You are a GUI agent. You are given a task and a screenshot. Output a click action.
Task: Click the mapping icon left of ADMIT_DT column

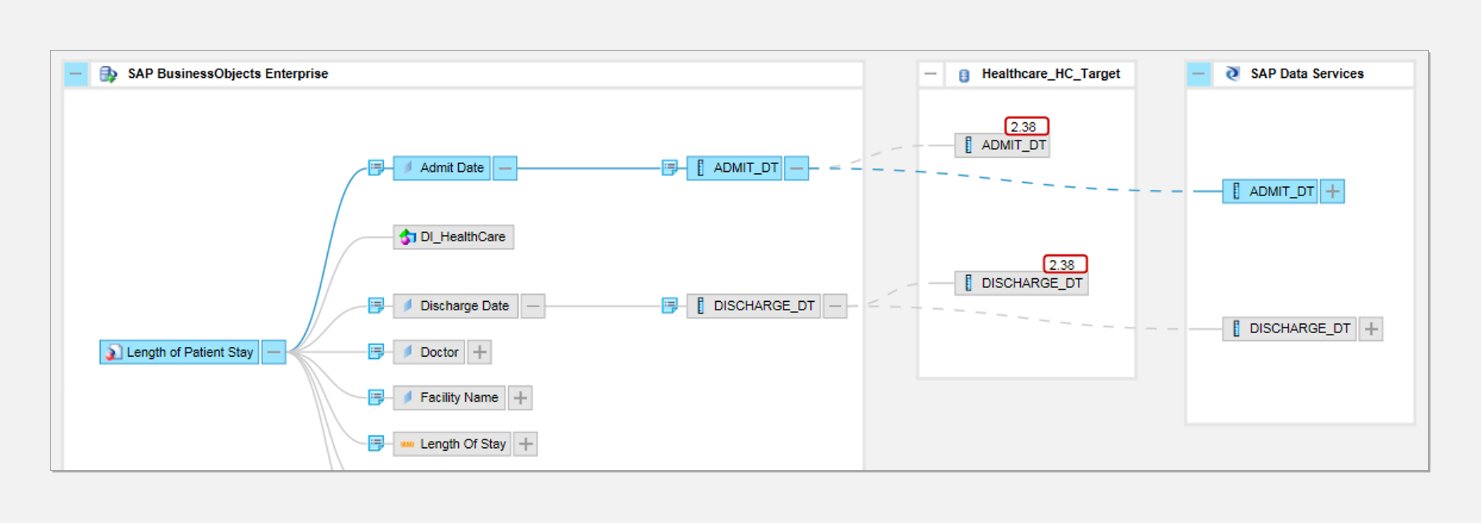tap(670, 168)
